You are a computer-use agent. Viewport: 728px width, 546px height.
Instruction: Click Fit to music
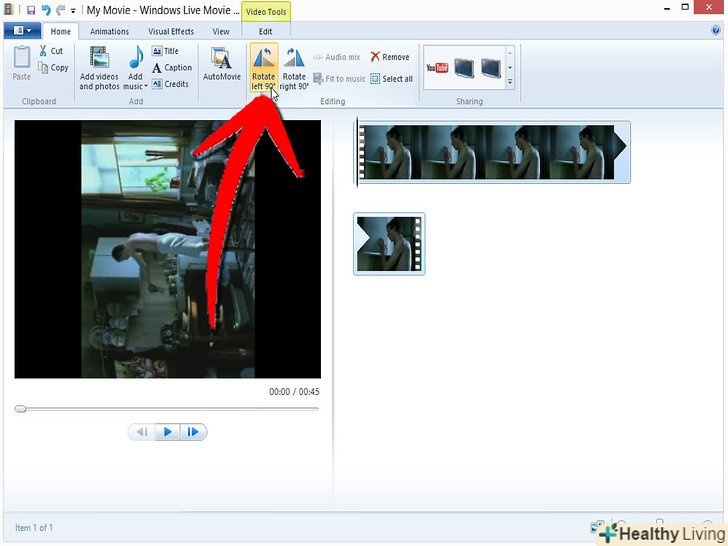tap(339, 78)
